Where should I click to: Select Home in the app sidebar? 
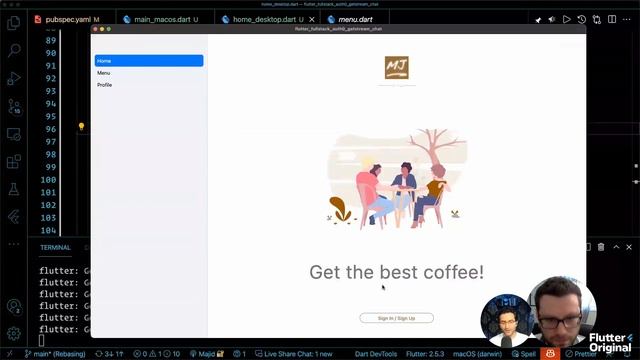tap(149, 61)
